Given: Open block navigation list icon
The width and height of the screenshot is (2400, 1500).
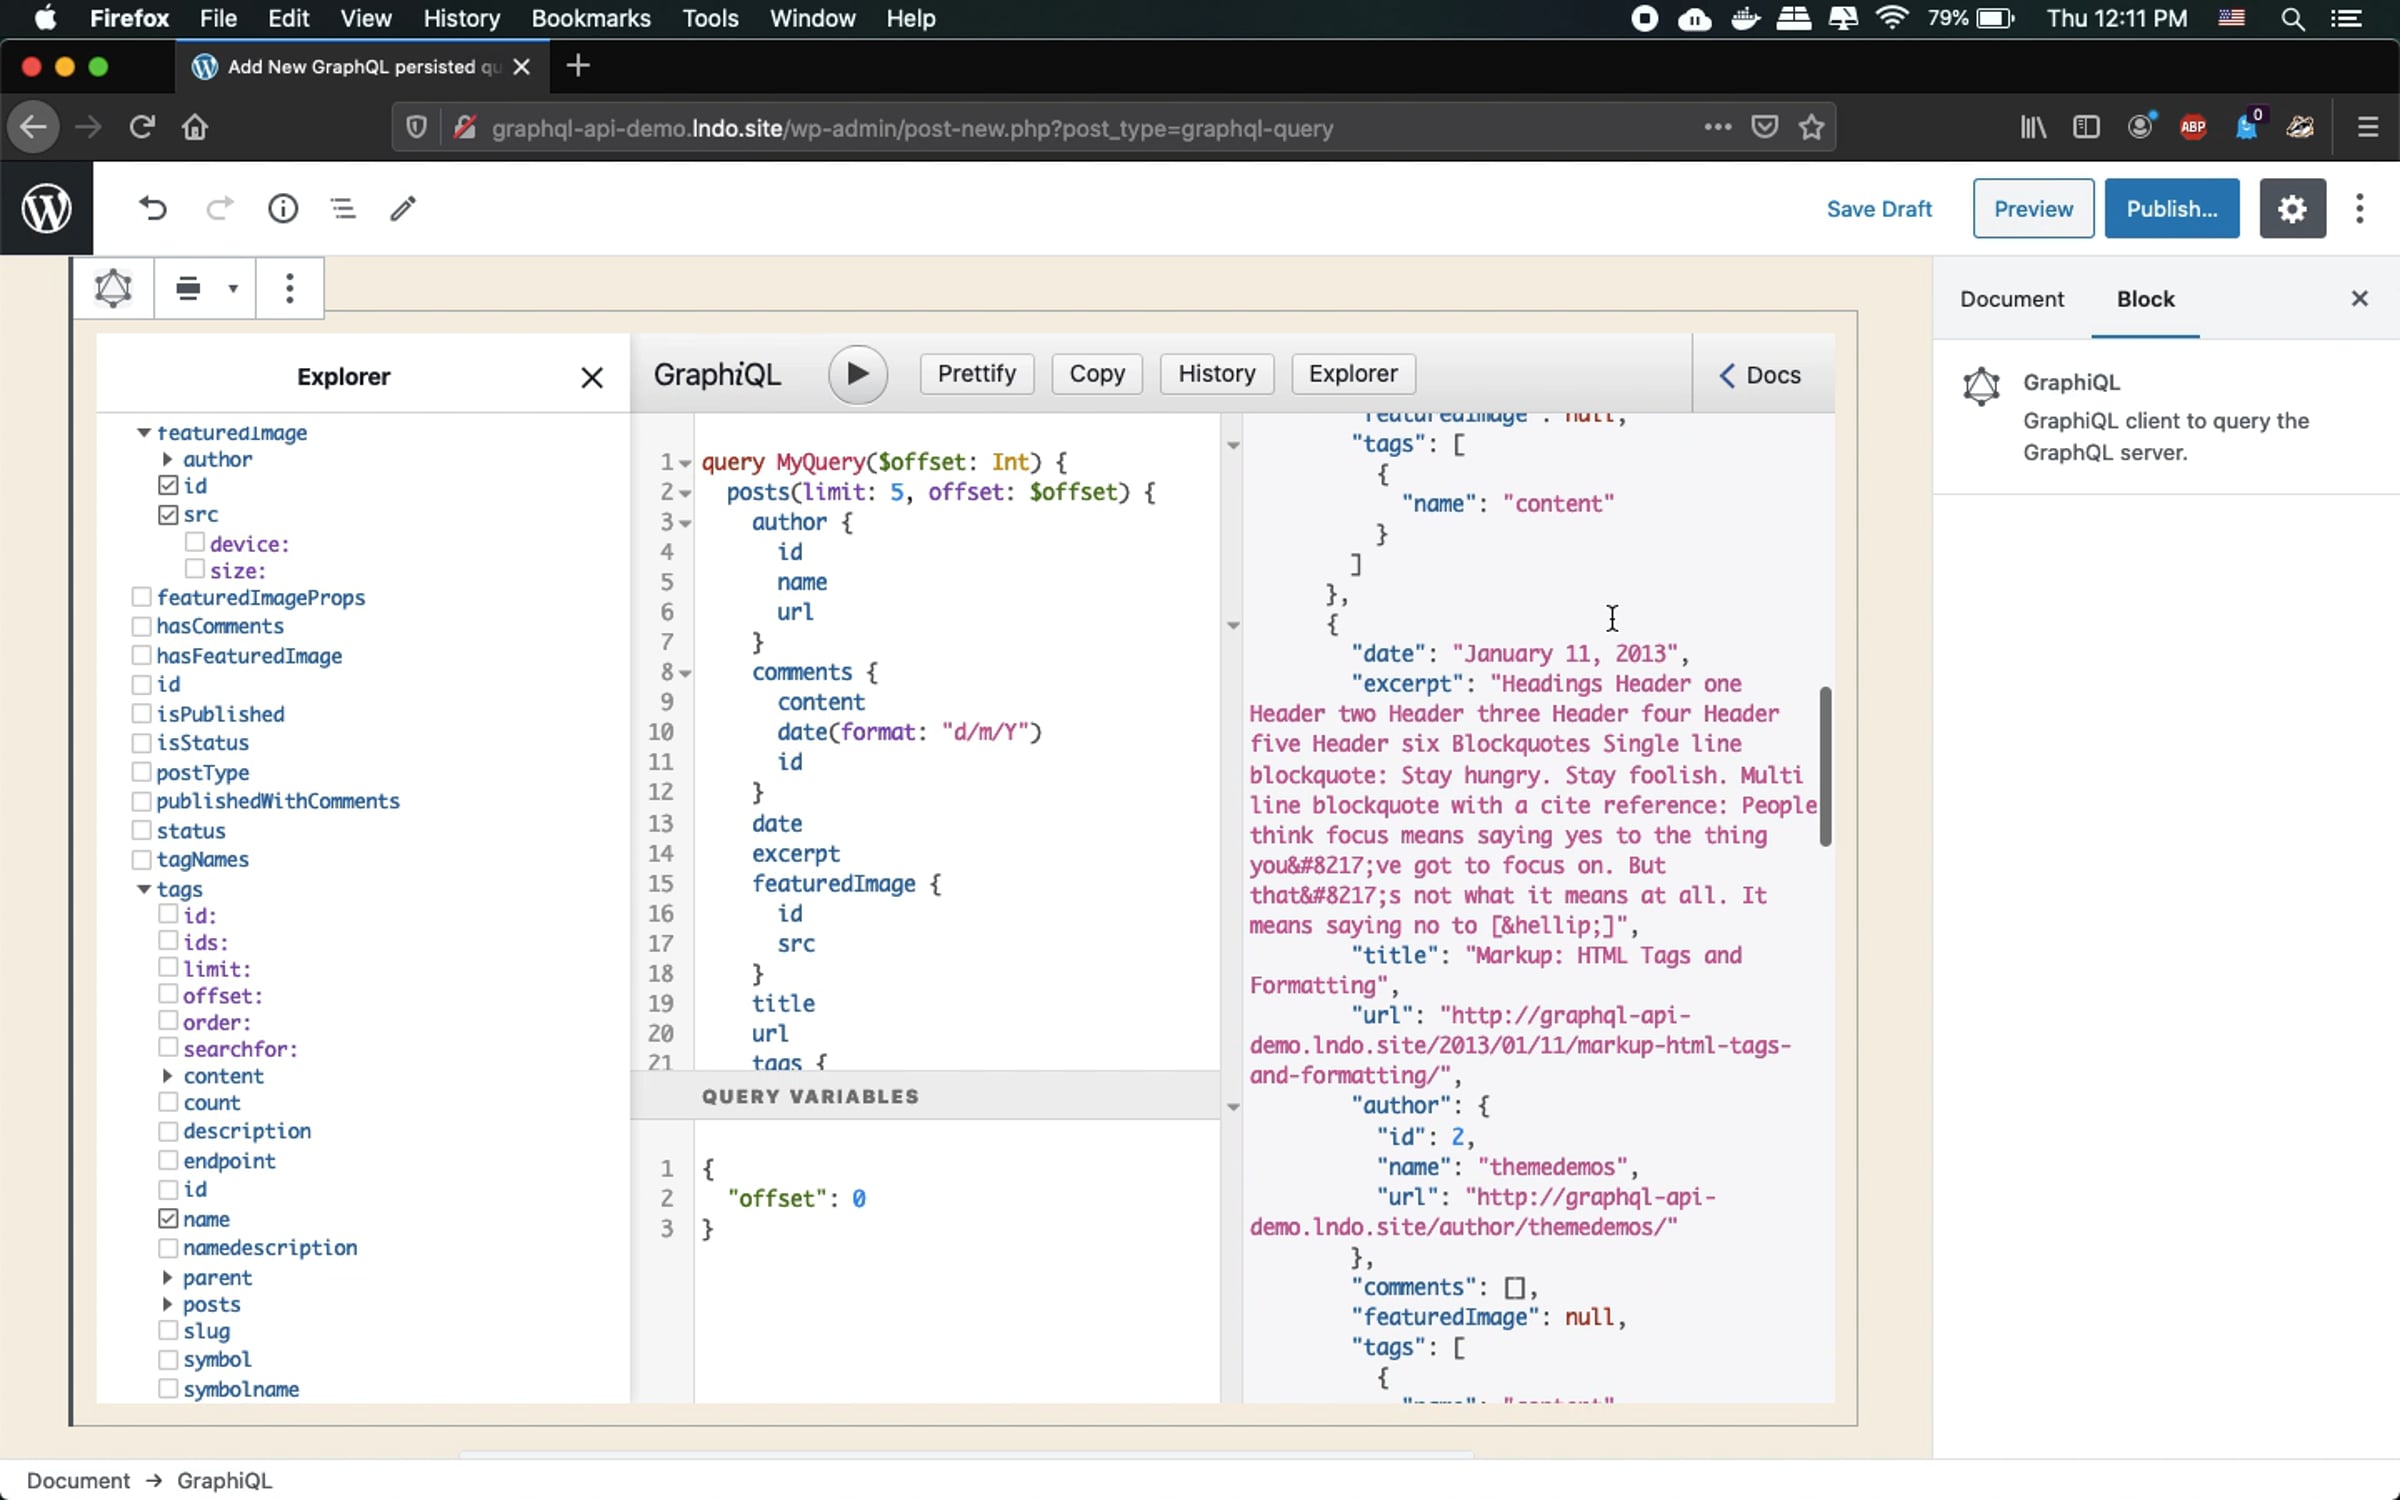Looking at the screenshot, I should click(343, 208).
